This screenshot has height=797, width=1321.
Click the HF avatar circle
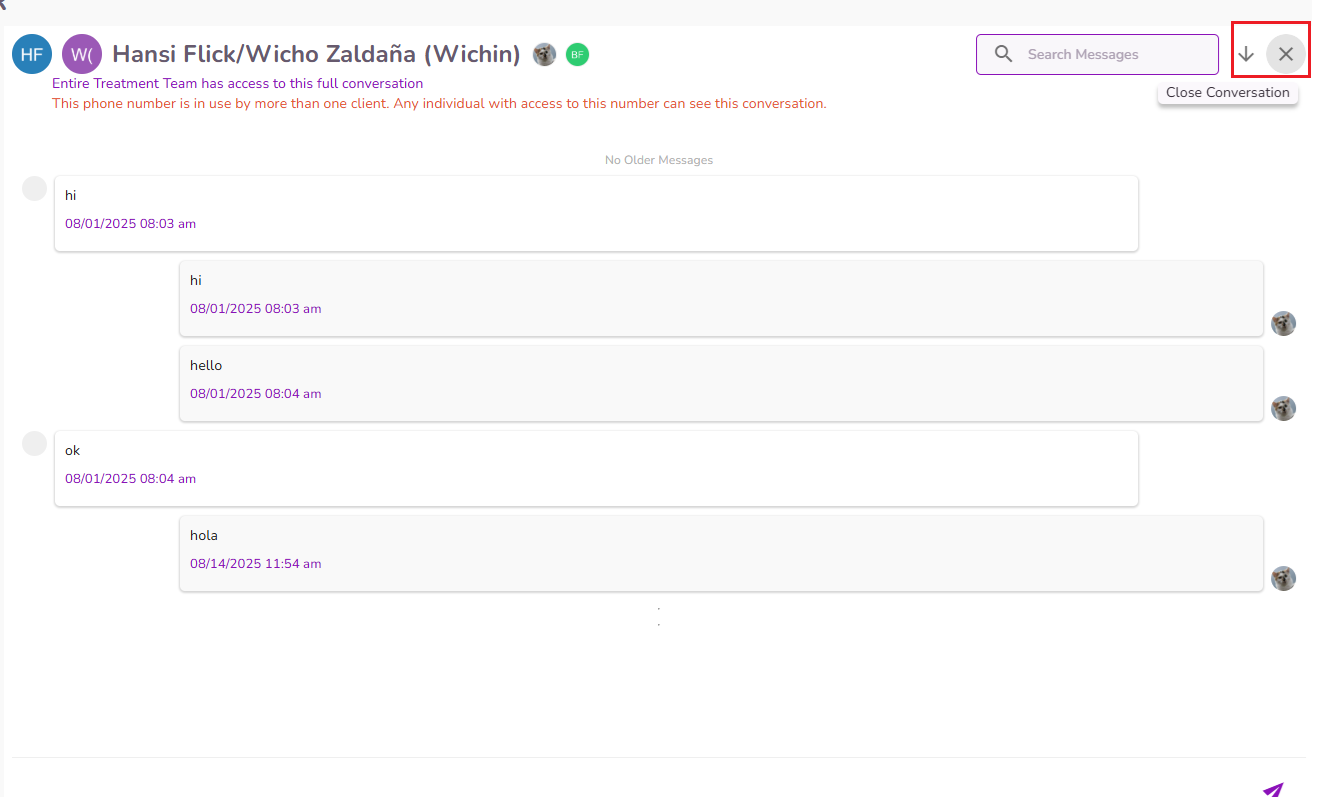32,54
